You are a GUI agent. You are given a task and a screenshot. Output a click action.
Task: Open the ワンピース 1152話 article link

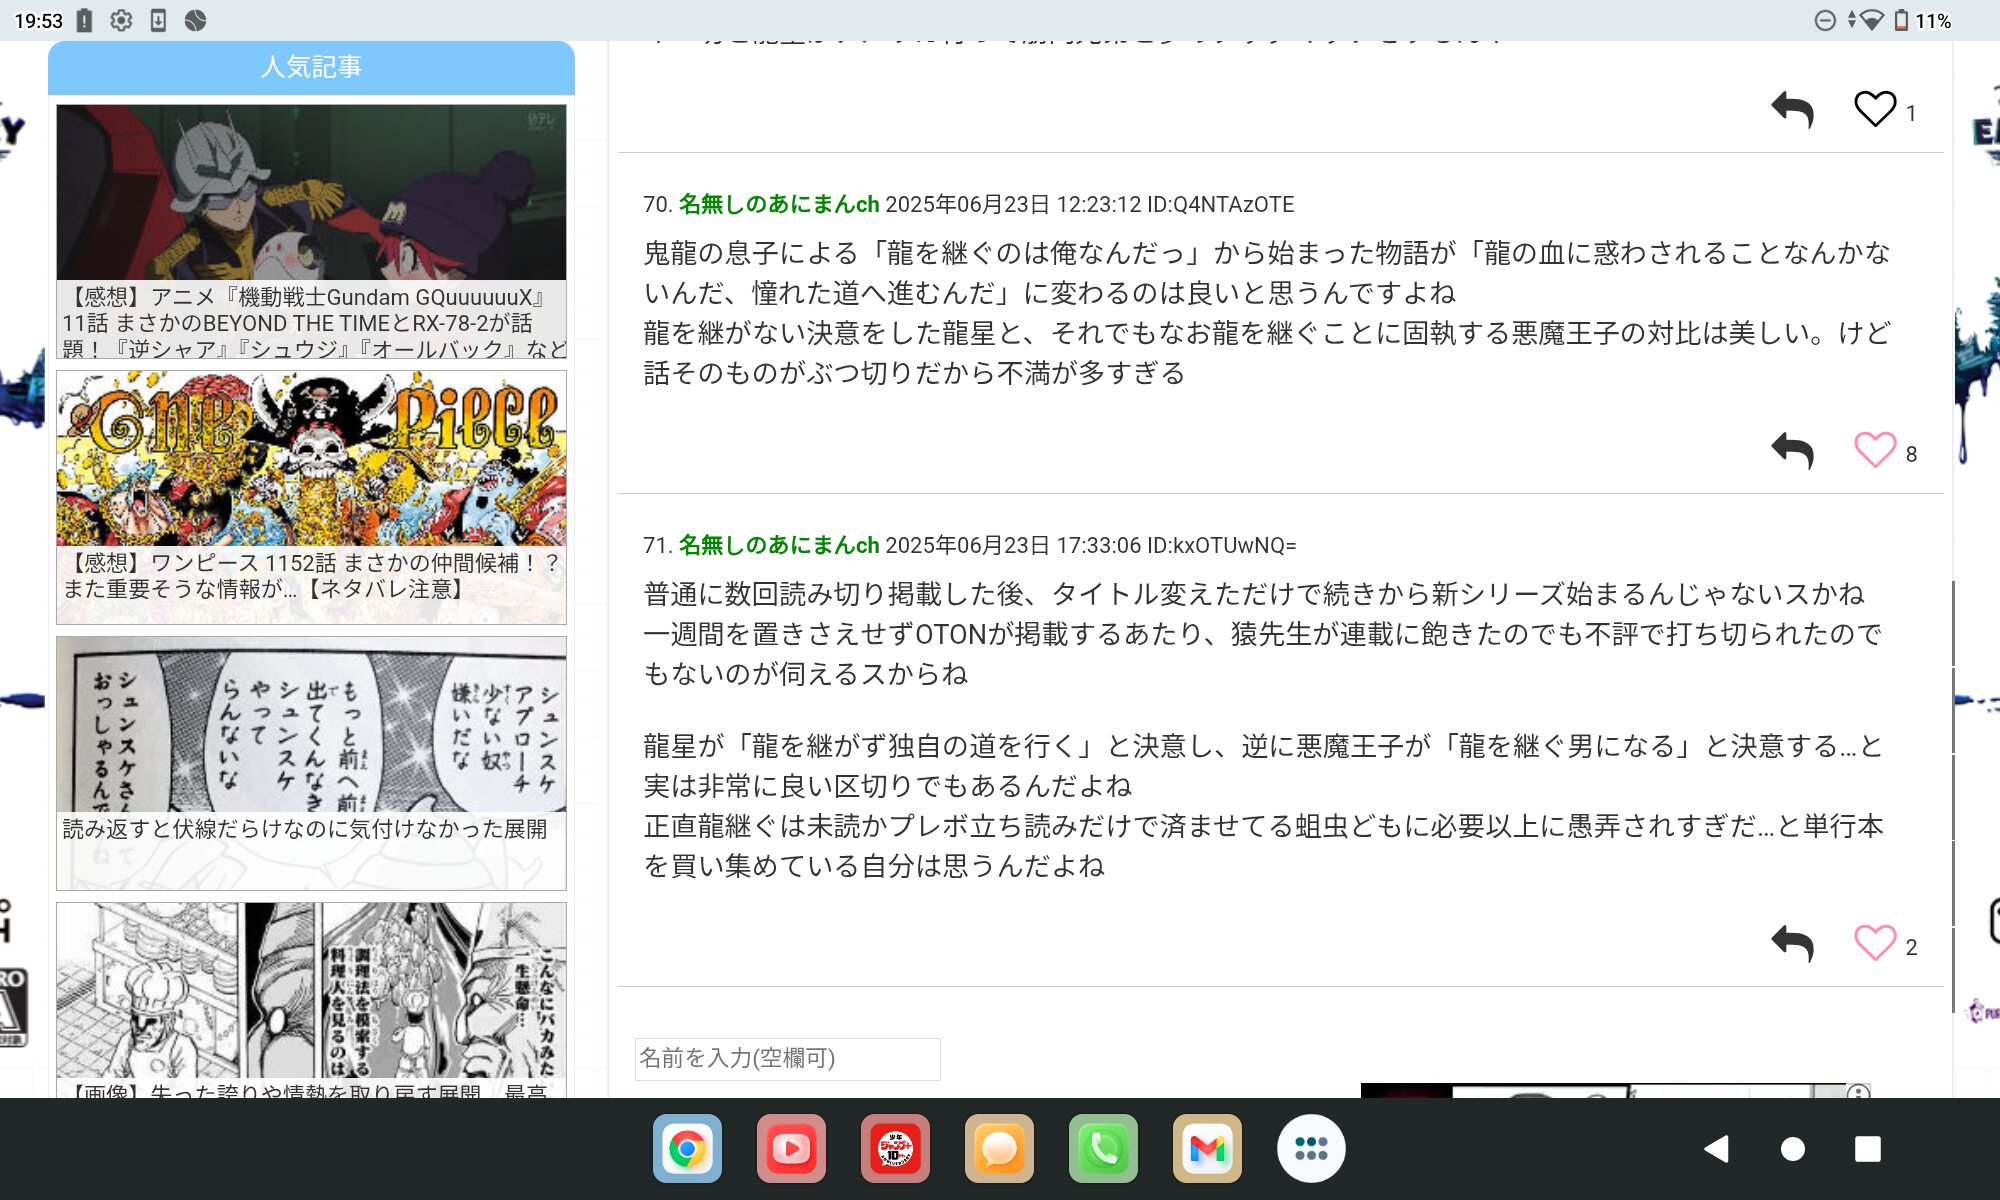pos(311,576)
